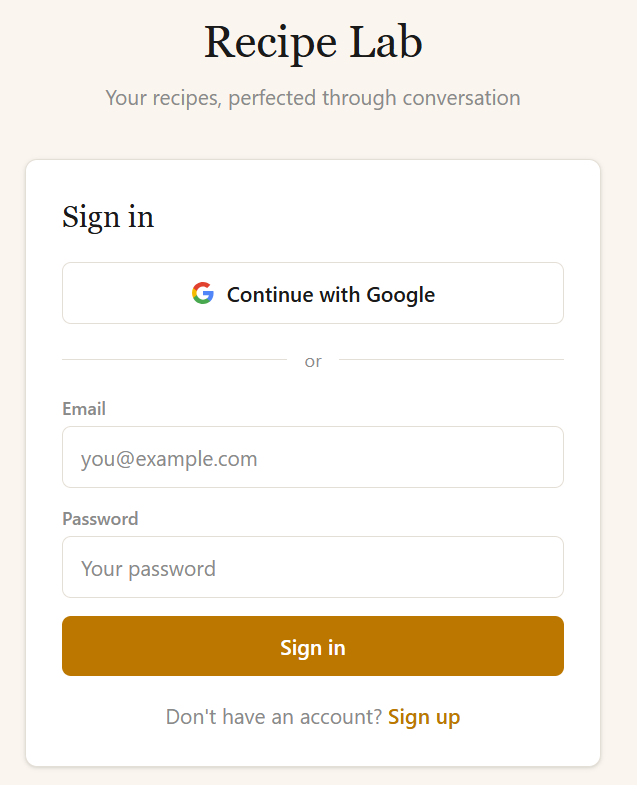Select the you@example.com placeholder text

(169, 459)
